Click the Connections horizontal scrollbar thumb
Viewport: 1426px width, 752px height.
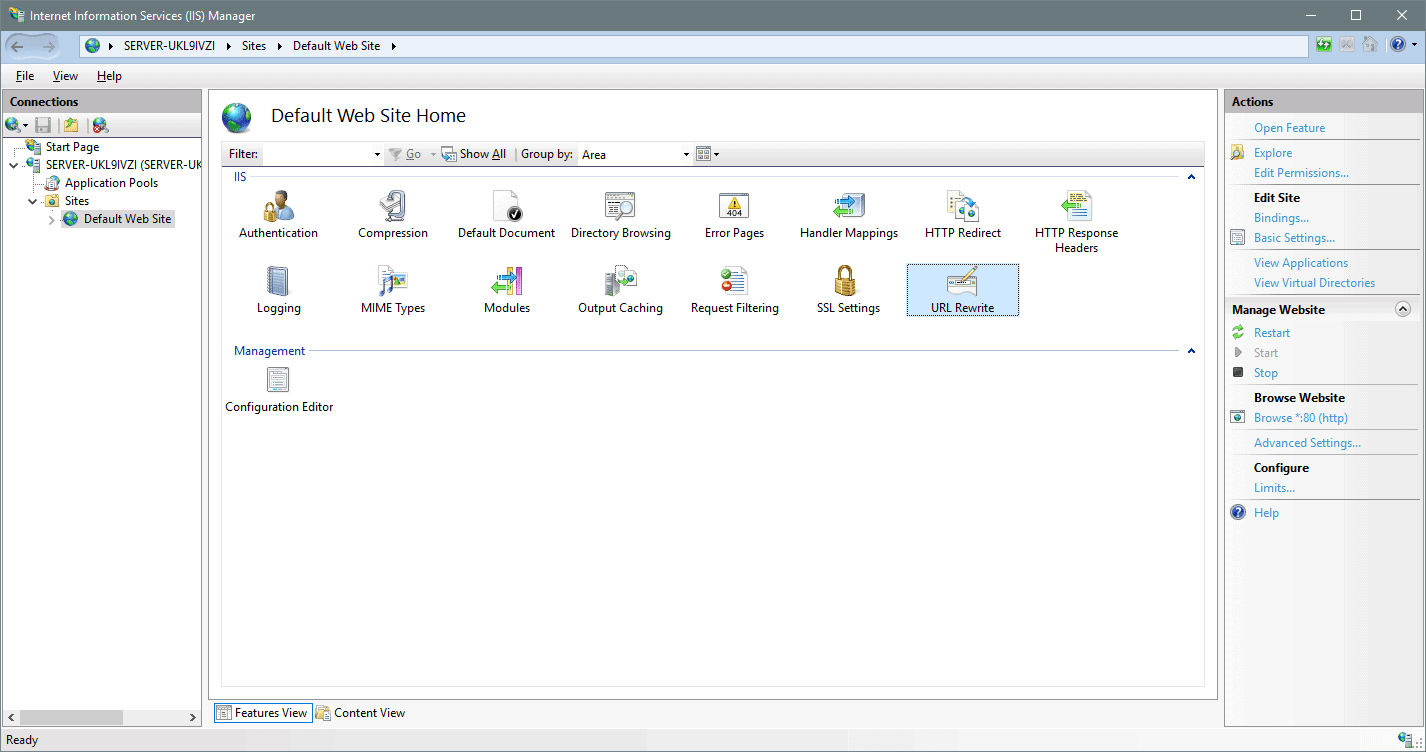pos(71,718)
